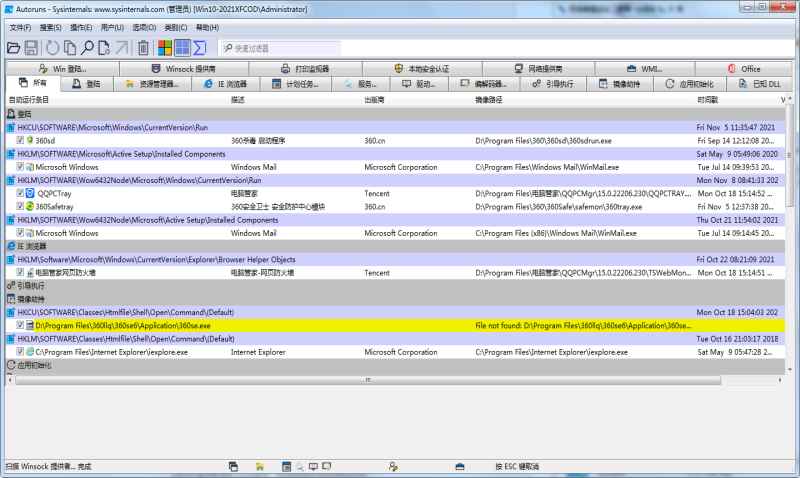Image resolution: width=800 pixels, height=478 pixels.
Task: Click the floppy disk save icon
Action: [x=31, y=48]
